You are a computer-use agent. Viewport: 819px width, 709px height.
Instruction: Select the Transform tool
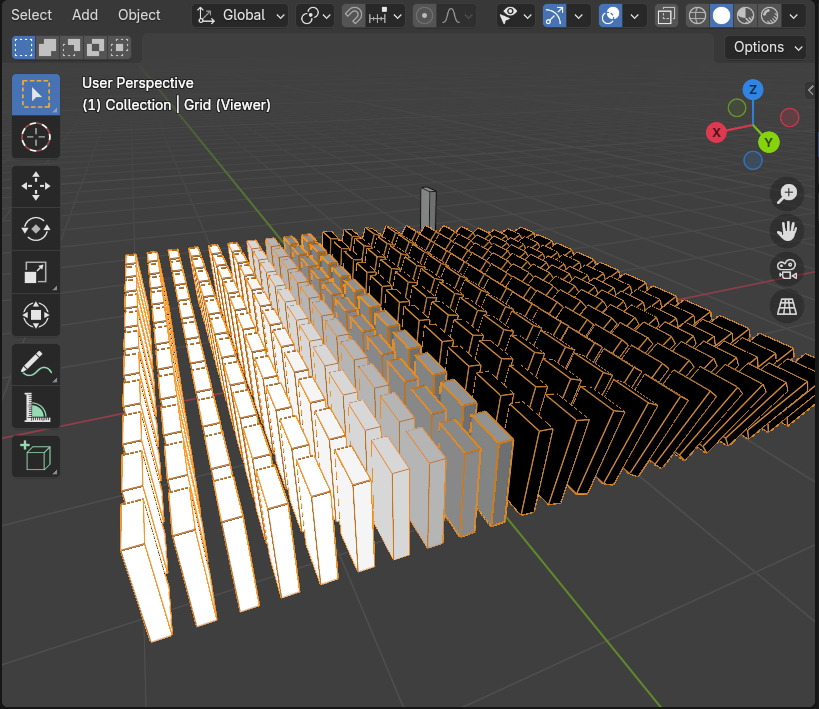click(x=36, y=315)
